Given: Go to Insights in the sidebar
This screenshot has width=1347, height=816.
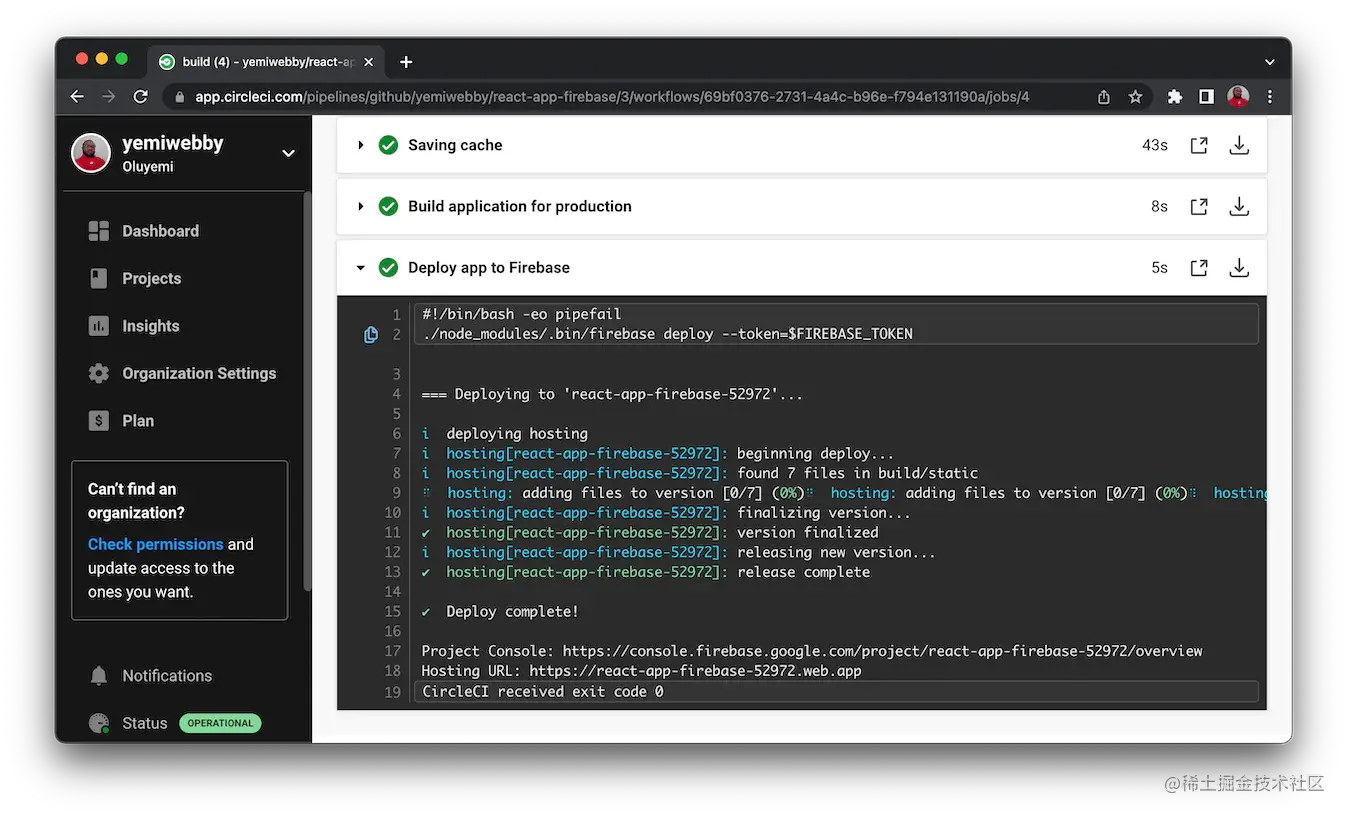Looking at the screenshot, I should 150,326.
